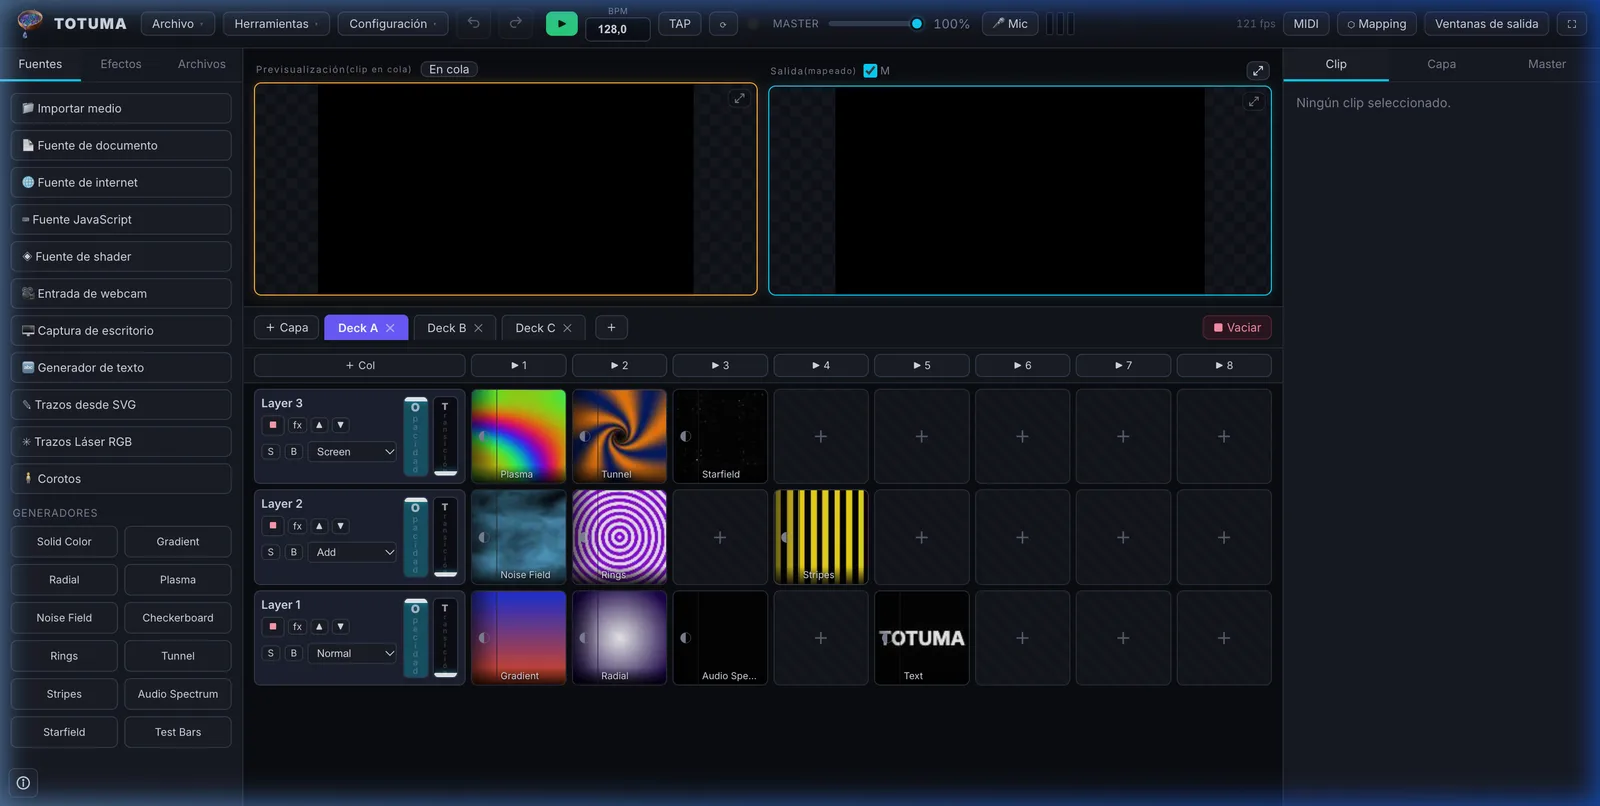Switch to the Archivos tab

pos(202,64)
